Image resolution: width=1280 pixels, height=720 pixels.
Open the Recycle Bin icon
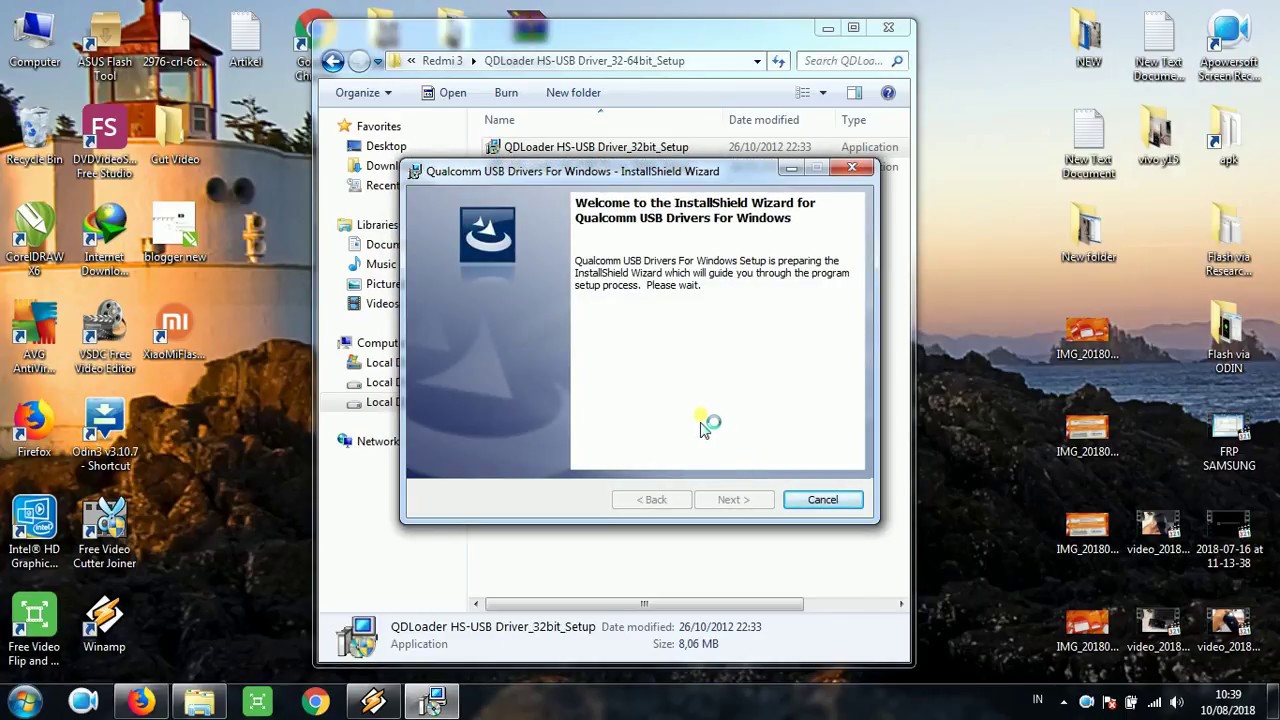coord(34,137)
